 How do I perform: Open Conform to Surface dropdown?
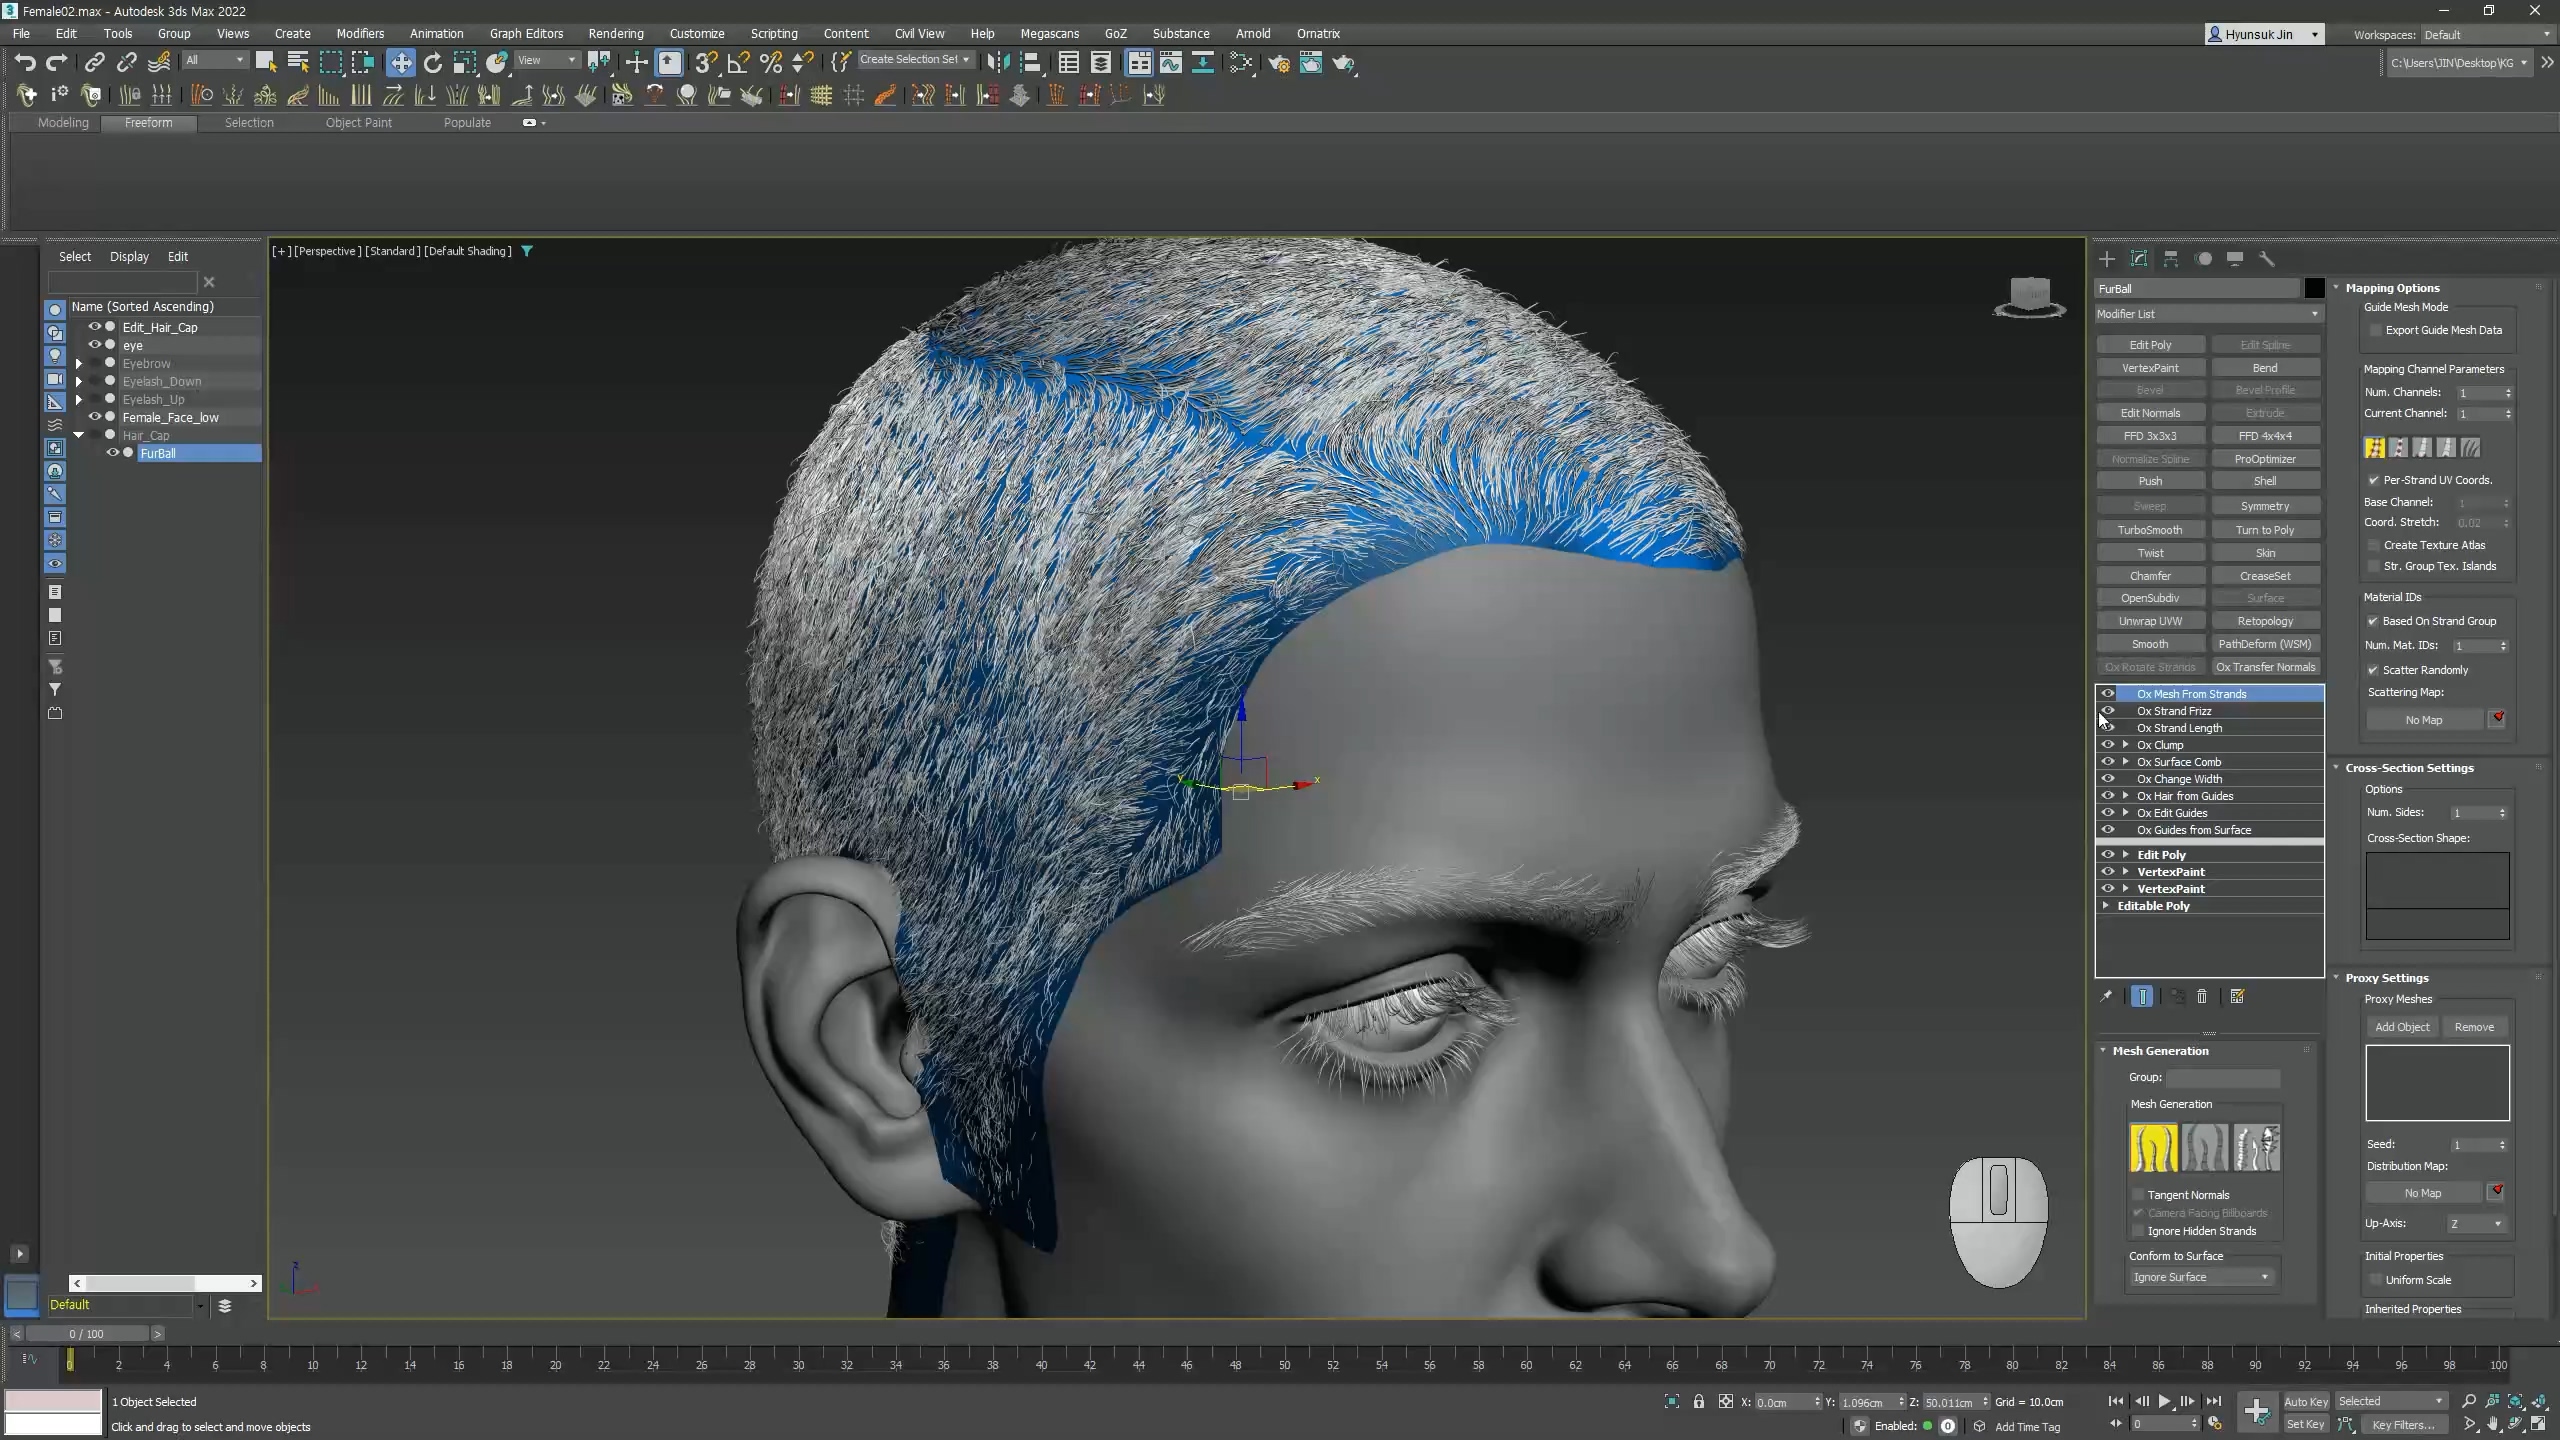pyautogui.click(x=2201, y=1277)
